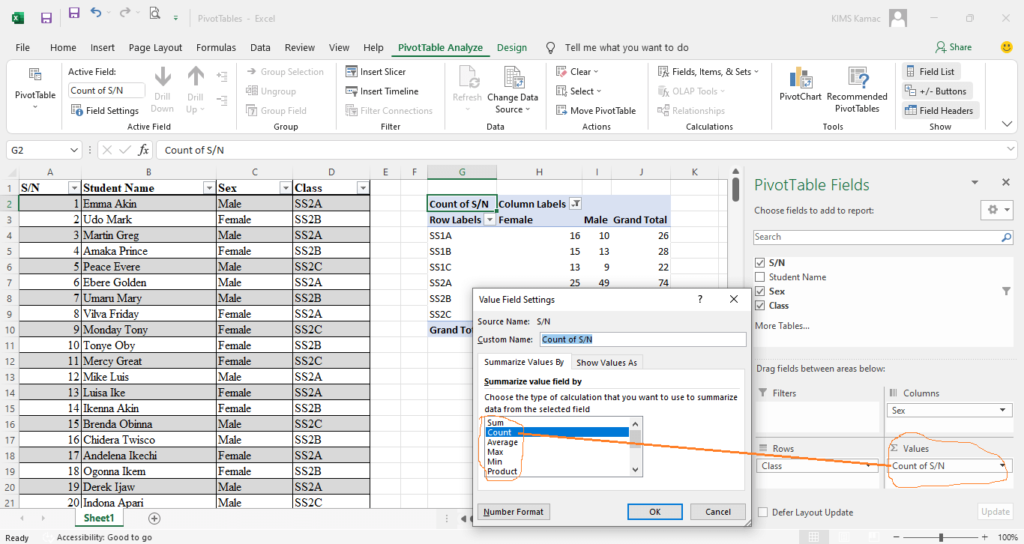
Task: Click the smiley feedback icon
Action: (x=1006, y=47)
